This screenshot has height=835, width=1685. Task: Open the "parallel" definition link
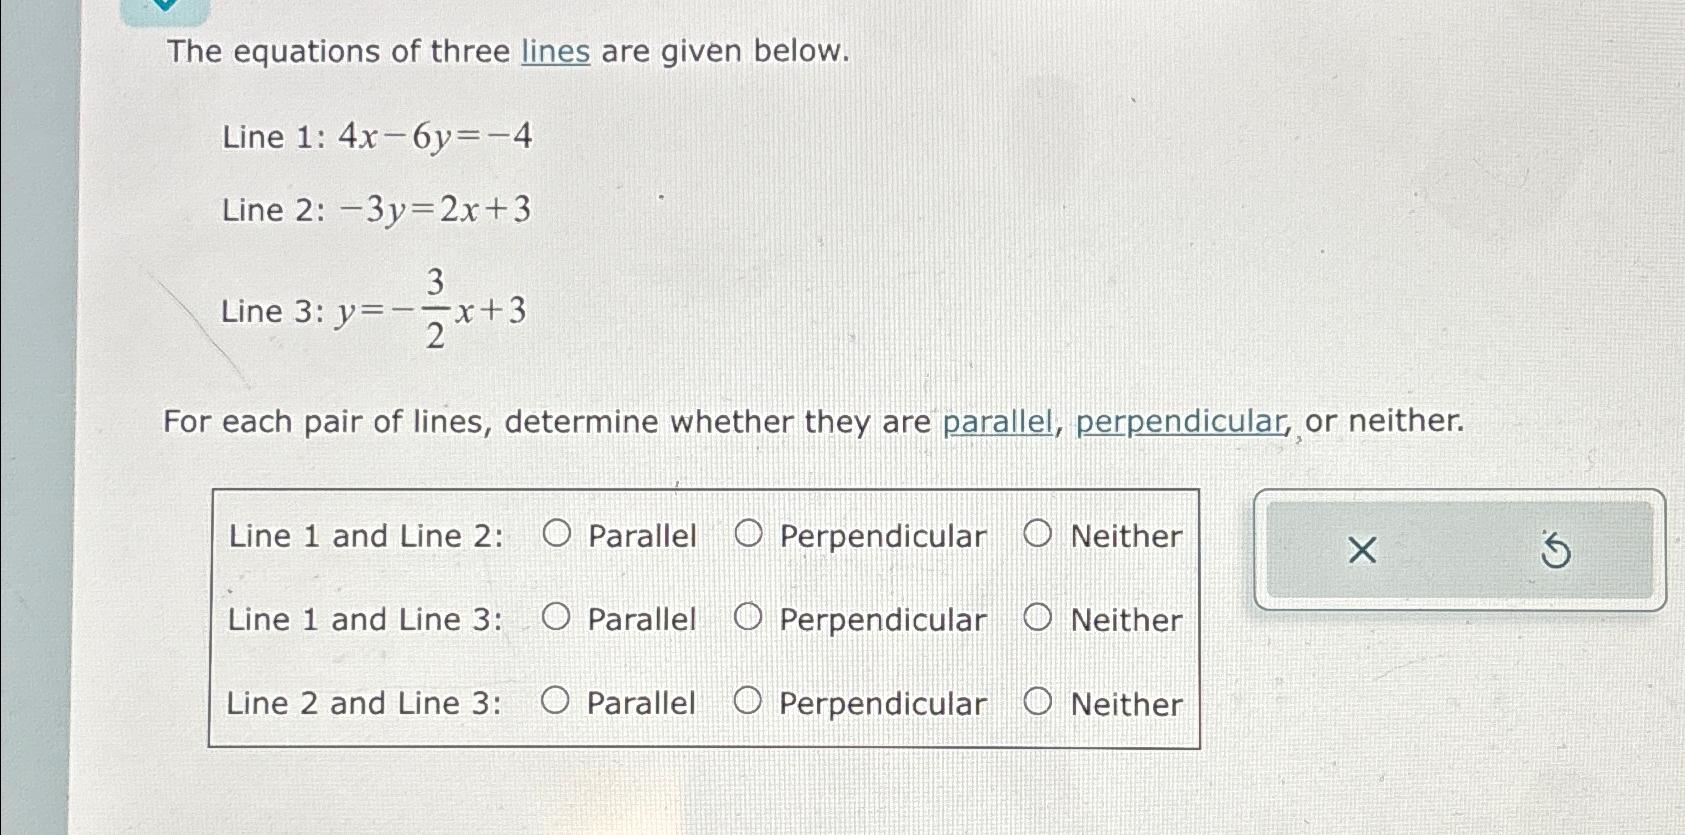997,422
